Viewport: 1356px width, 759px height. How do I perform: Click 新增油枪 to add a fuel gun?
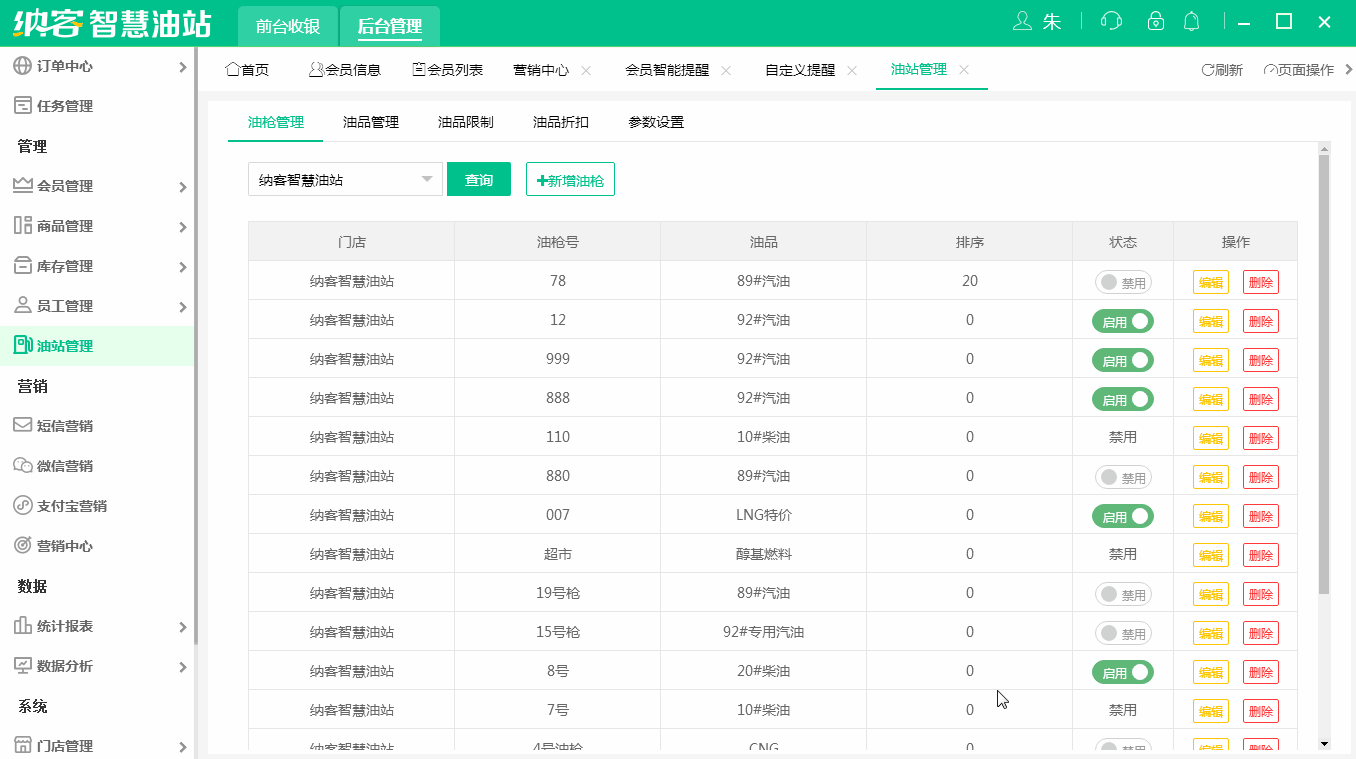tap(570, 178)
